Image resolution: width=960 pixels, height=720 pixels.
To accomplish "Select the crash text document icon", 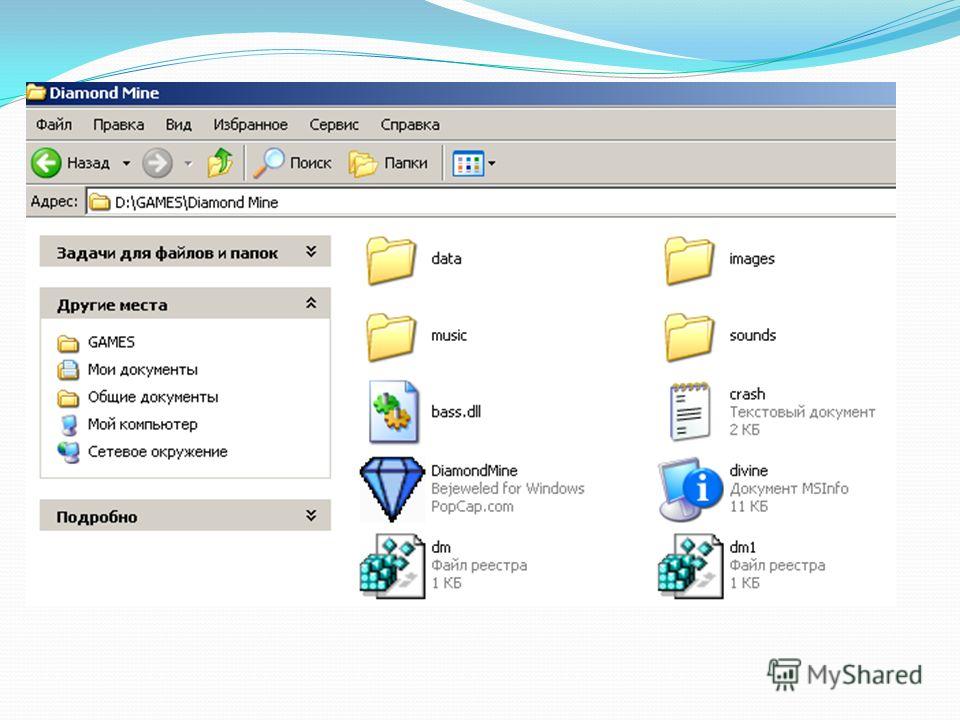I will tap(690, 411).
